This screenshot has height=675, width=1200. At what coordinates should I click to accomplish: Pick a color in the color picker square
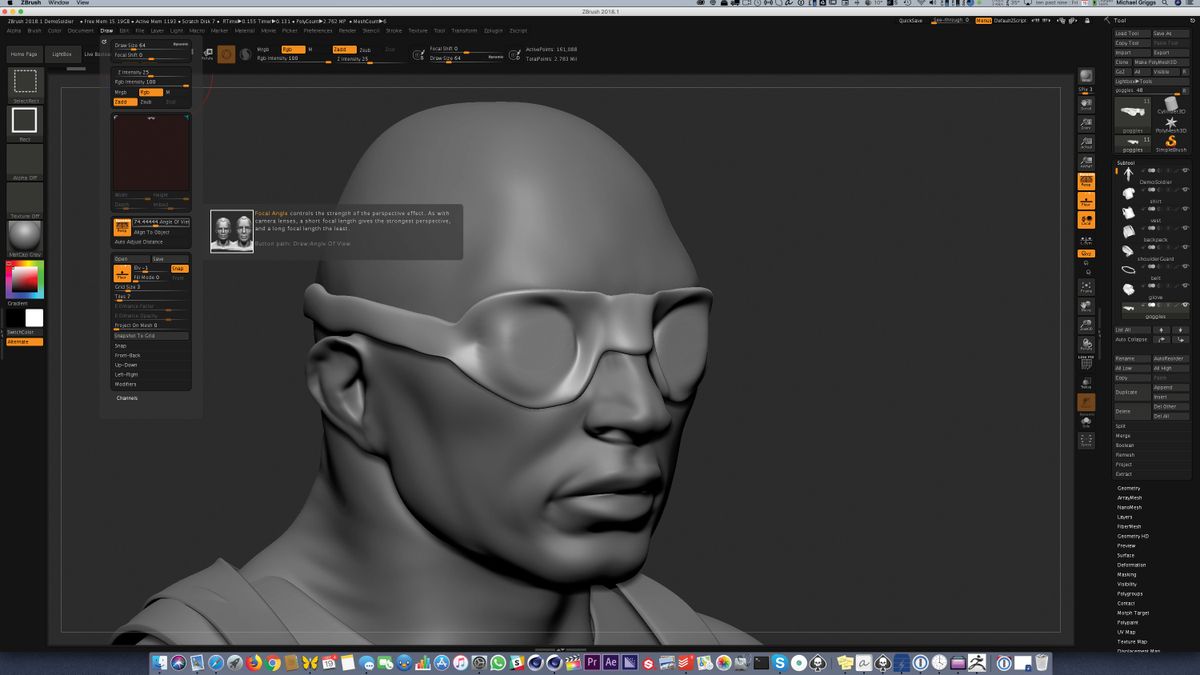[x=24, y=279]
